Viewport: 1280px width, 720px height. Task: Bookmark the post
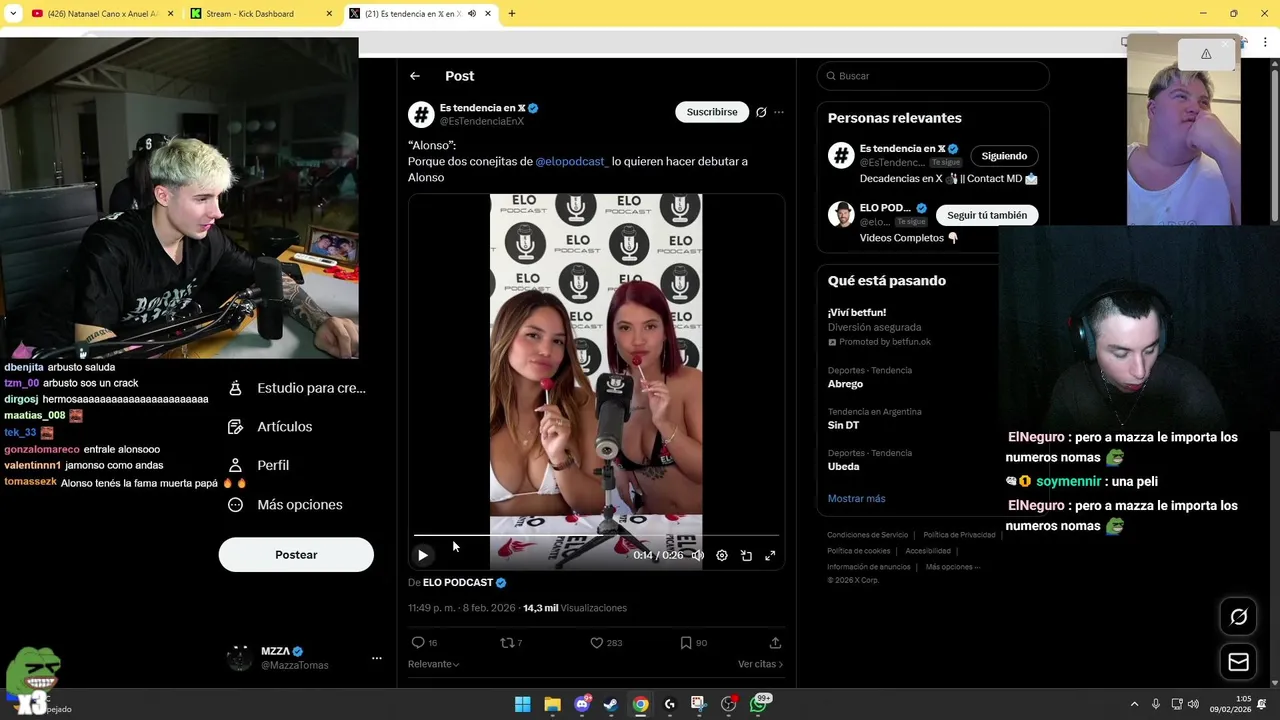686,643
